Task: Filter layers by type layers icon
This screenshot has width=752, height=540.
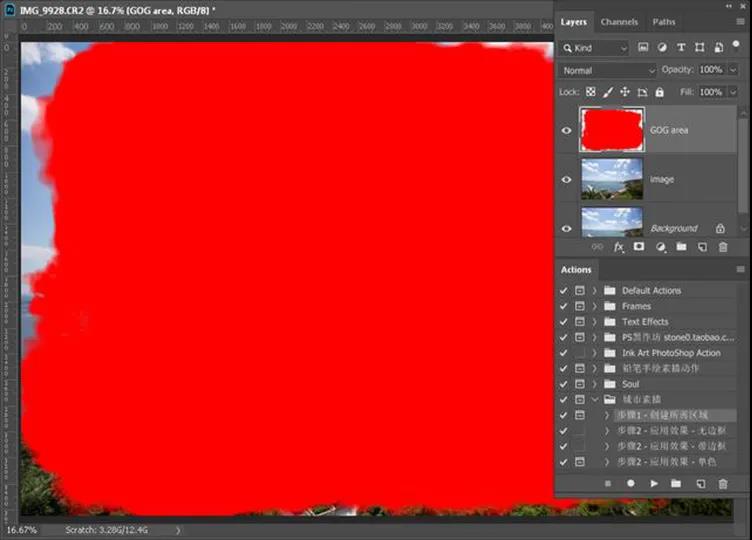Action: [681, 47]
